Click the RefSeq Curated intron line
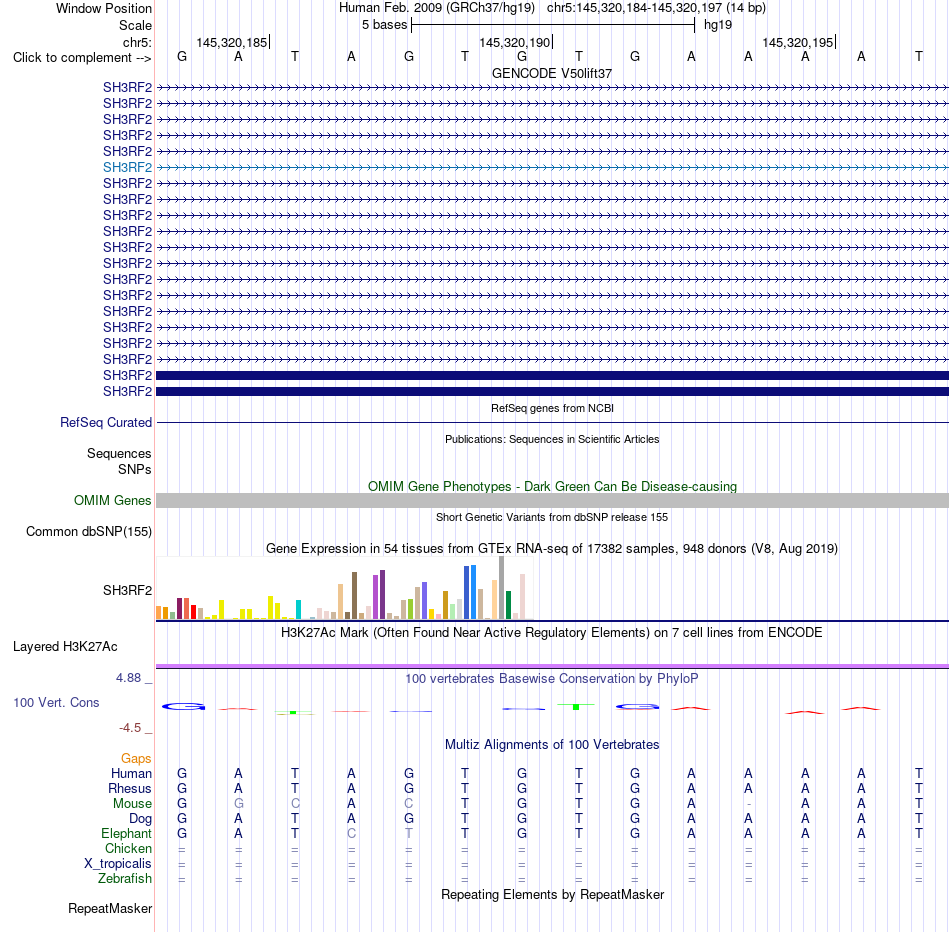The image size is (950, 932). [x=552, y=422]
